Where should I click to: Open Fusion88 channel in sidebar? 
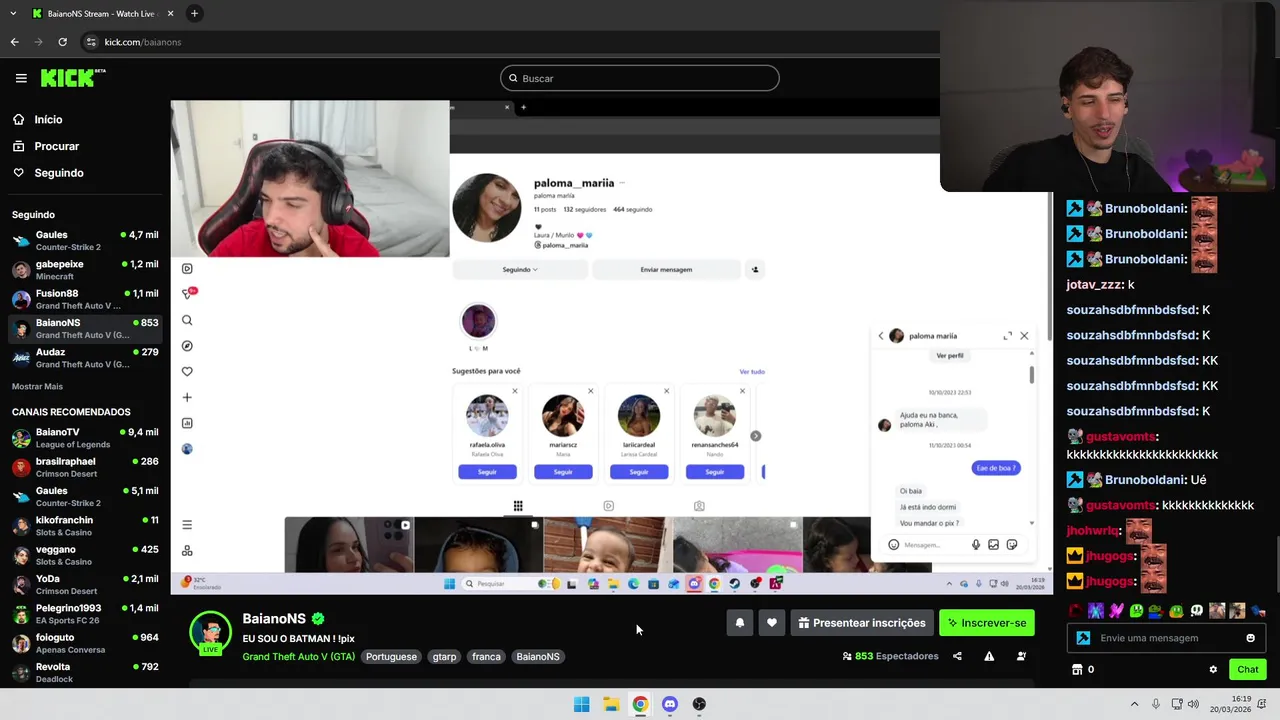[x=86, y=299]
